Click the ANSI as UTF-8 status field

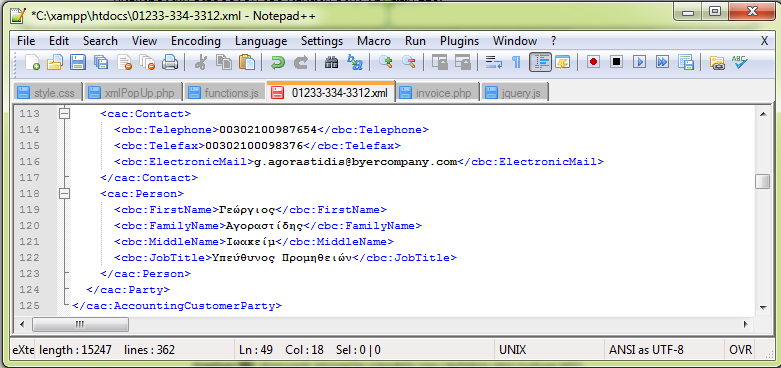[x=663, y=350]
